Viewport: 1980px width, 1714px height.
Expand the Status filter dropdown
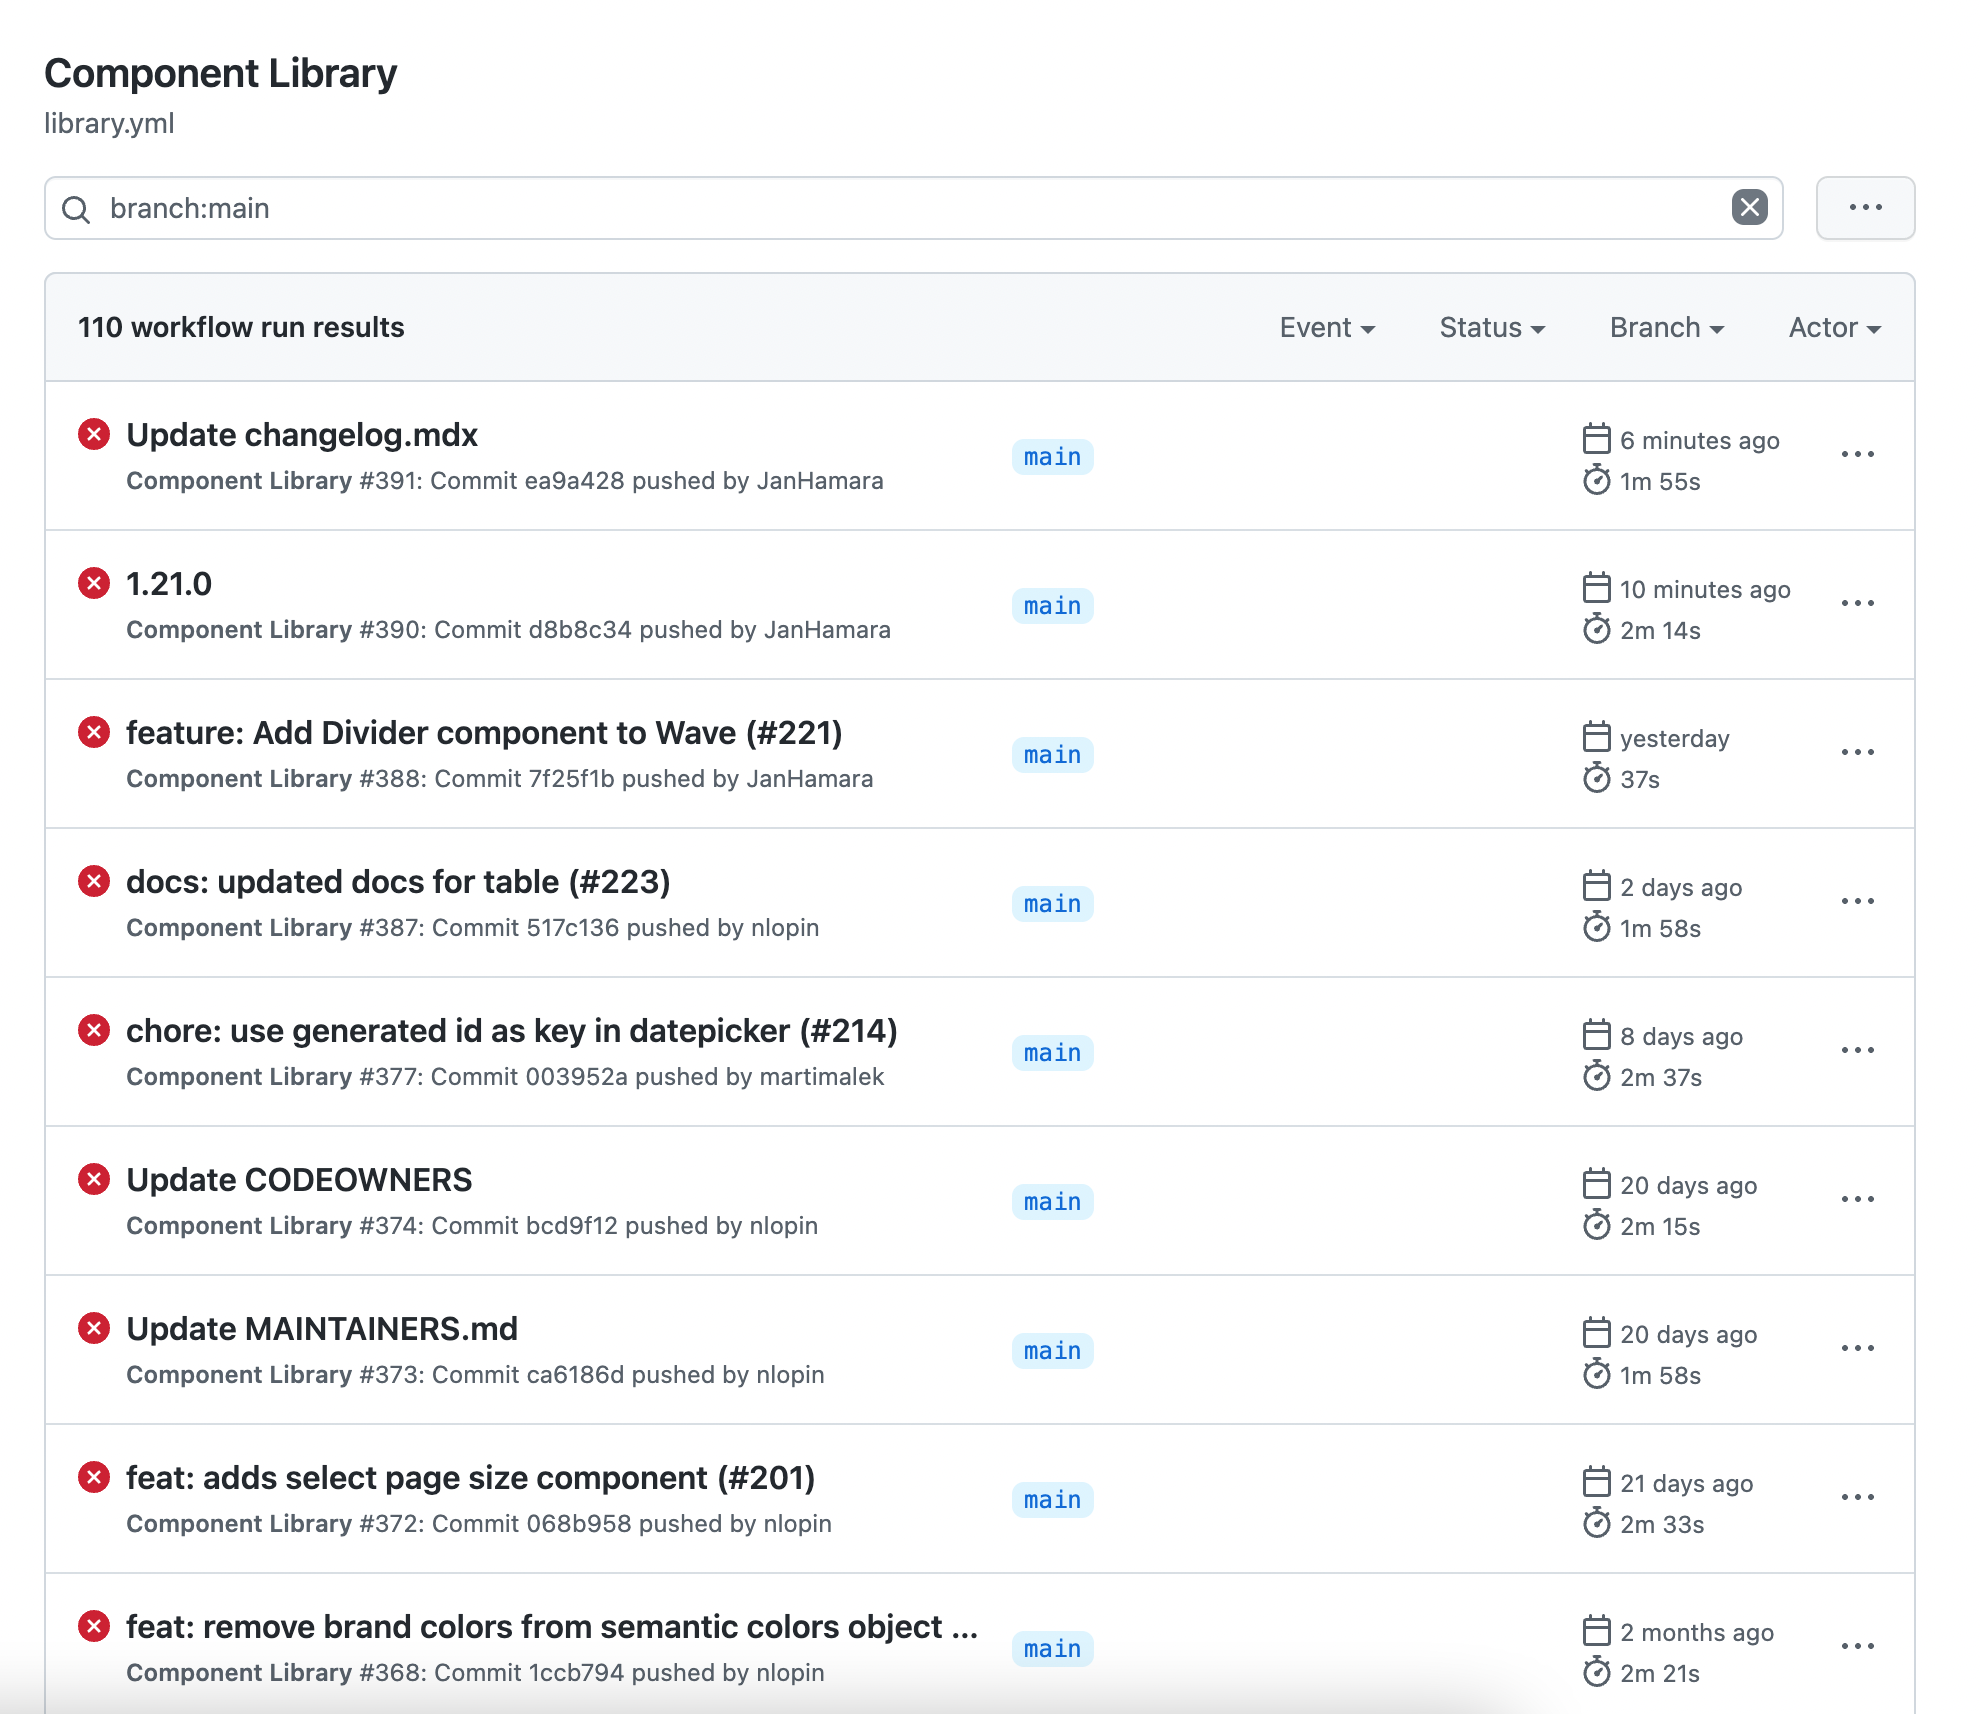coord(1492,328)
